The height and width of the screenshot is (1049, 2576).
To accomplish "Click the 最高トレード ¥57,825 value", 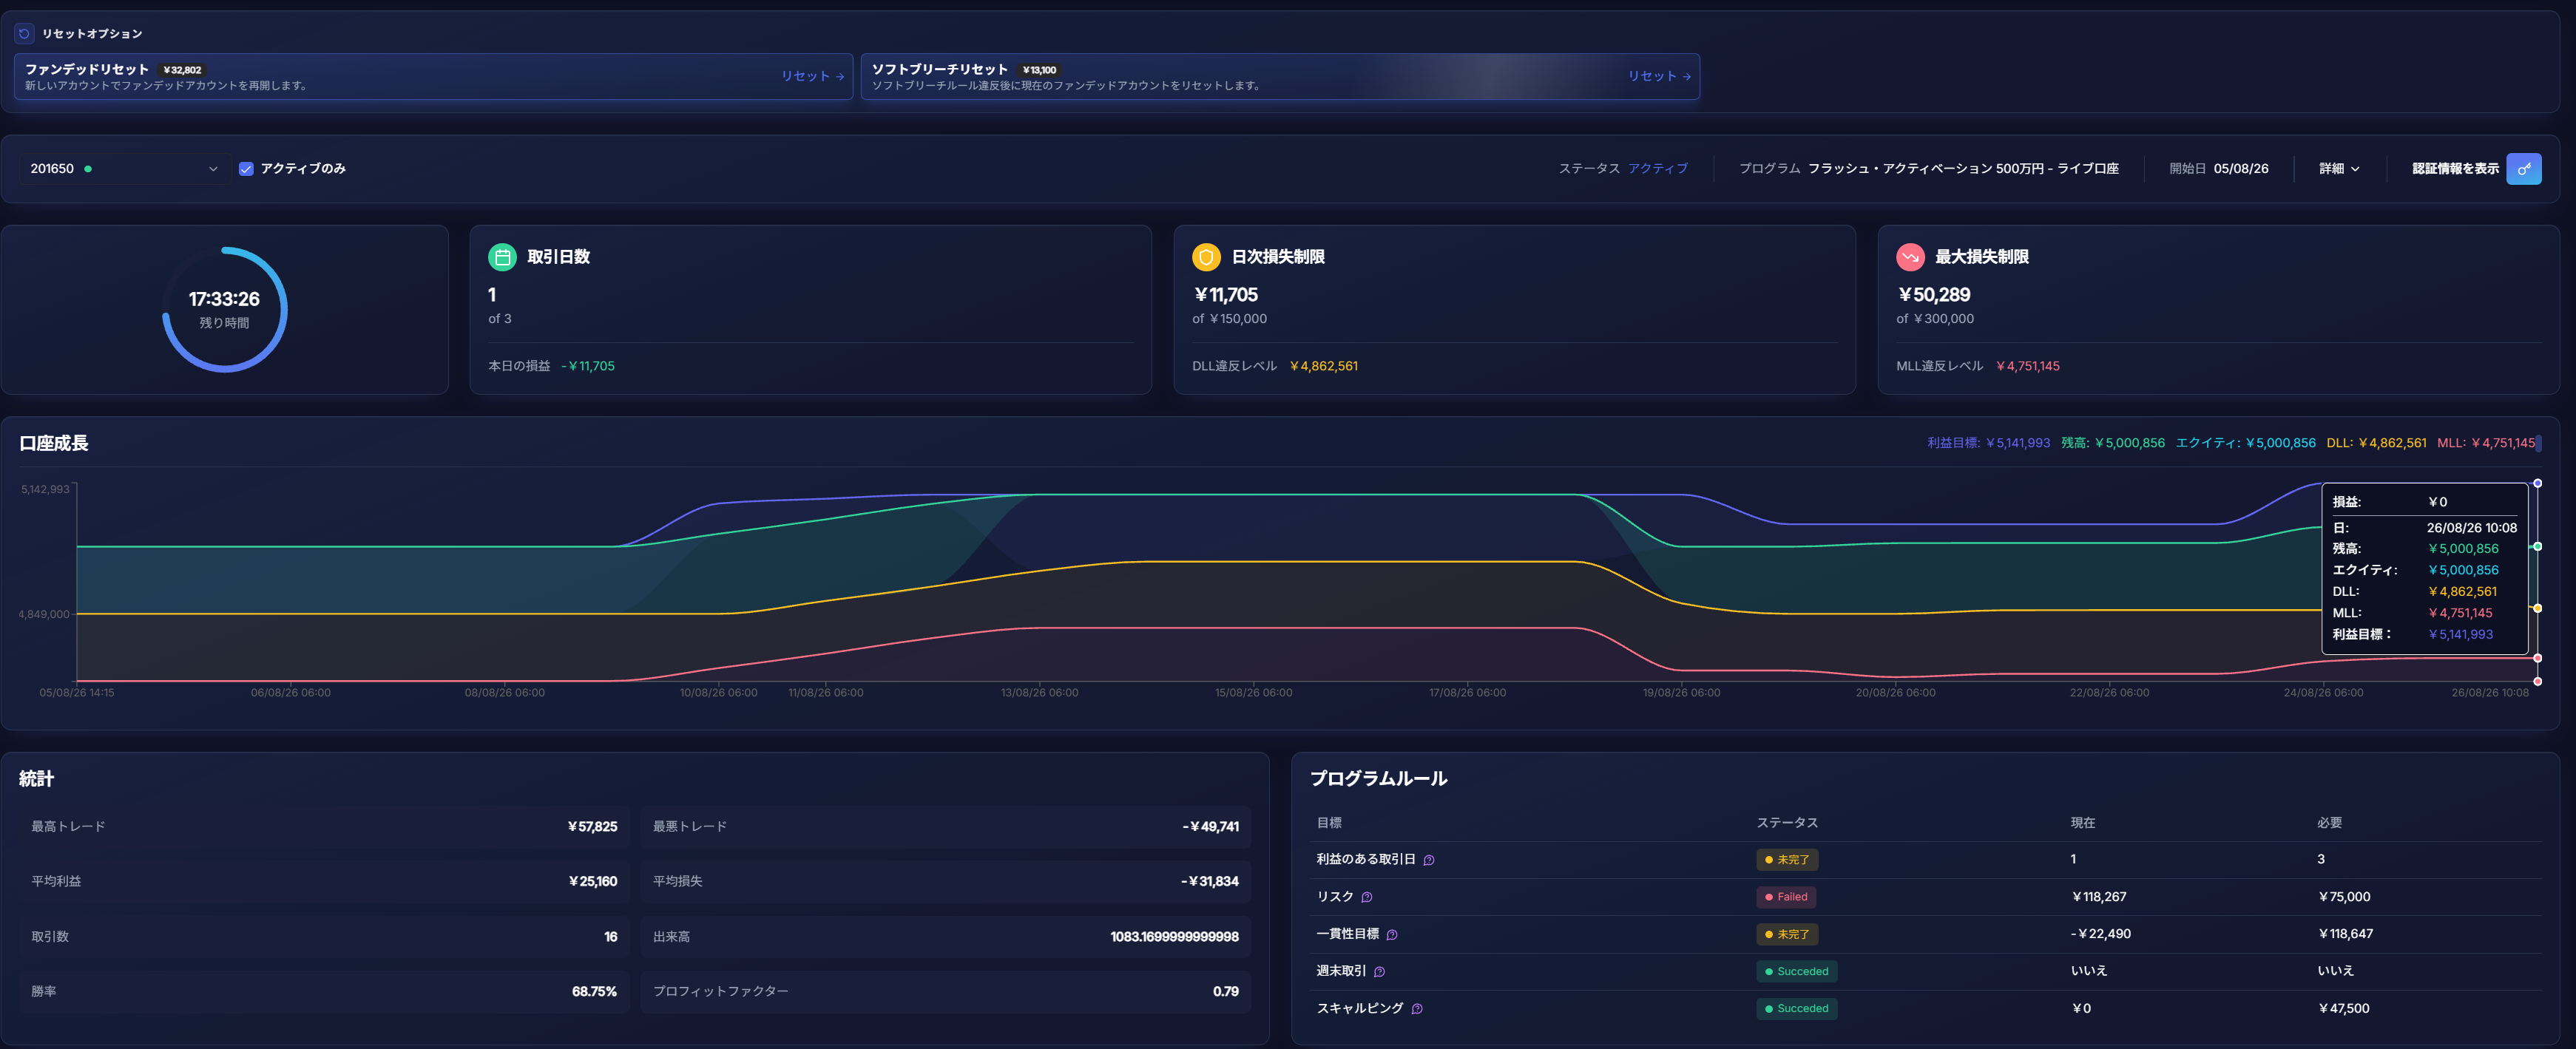I will pyautogui.click(x=592, y=826).
